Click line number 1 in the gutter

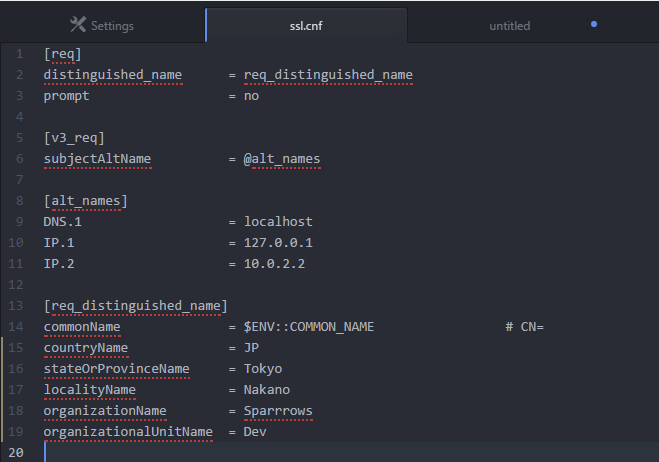pos(19,53)
